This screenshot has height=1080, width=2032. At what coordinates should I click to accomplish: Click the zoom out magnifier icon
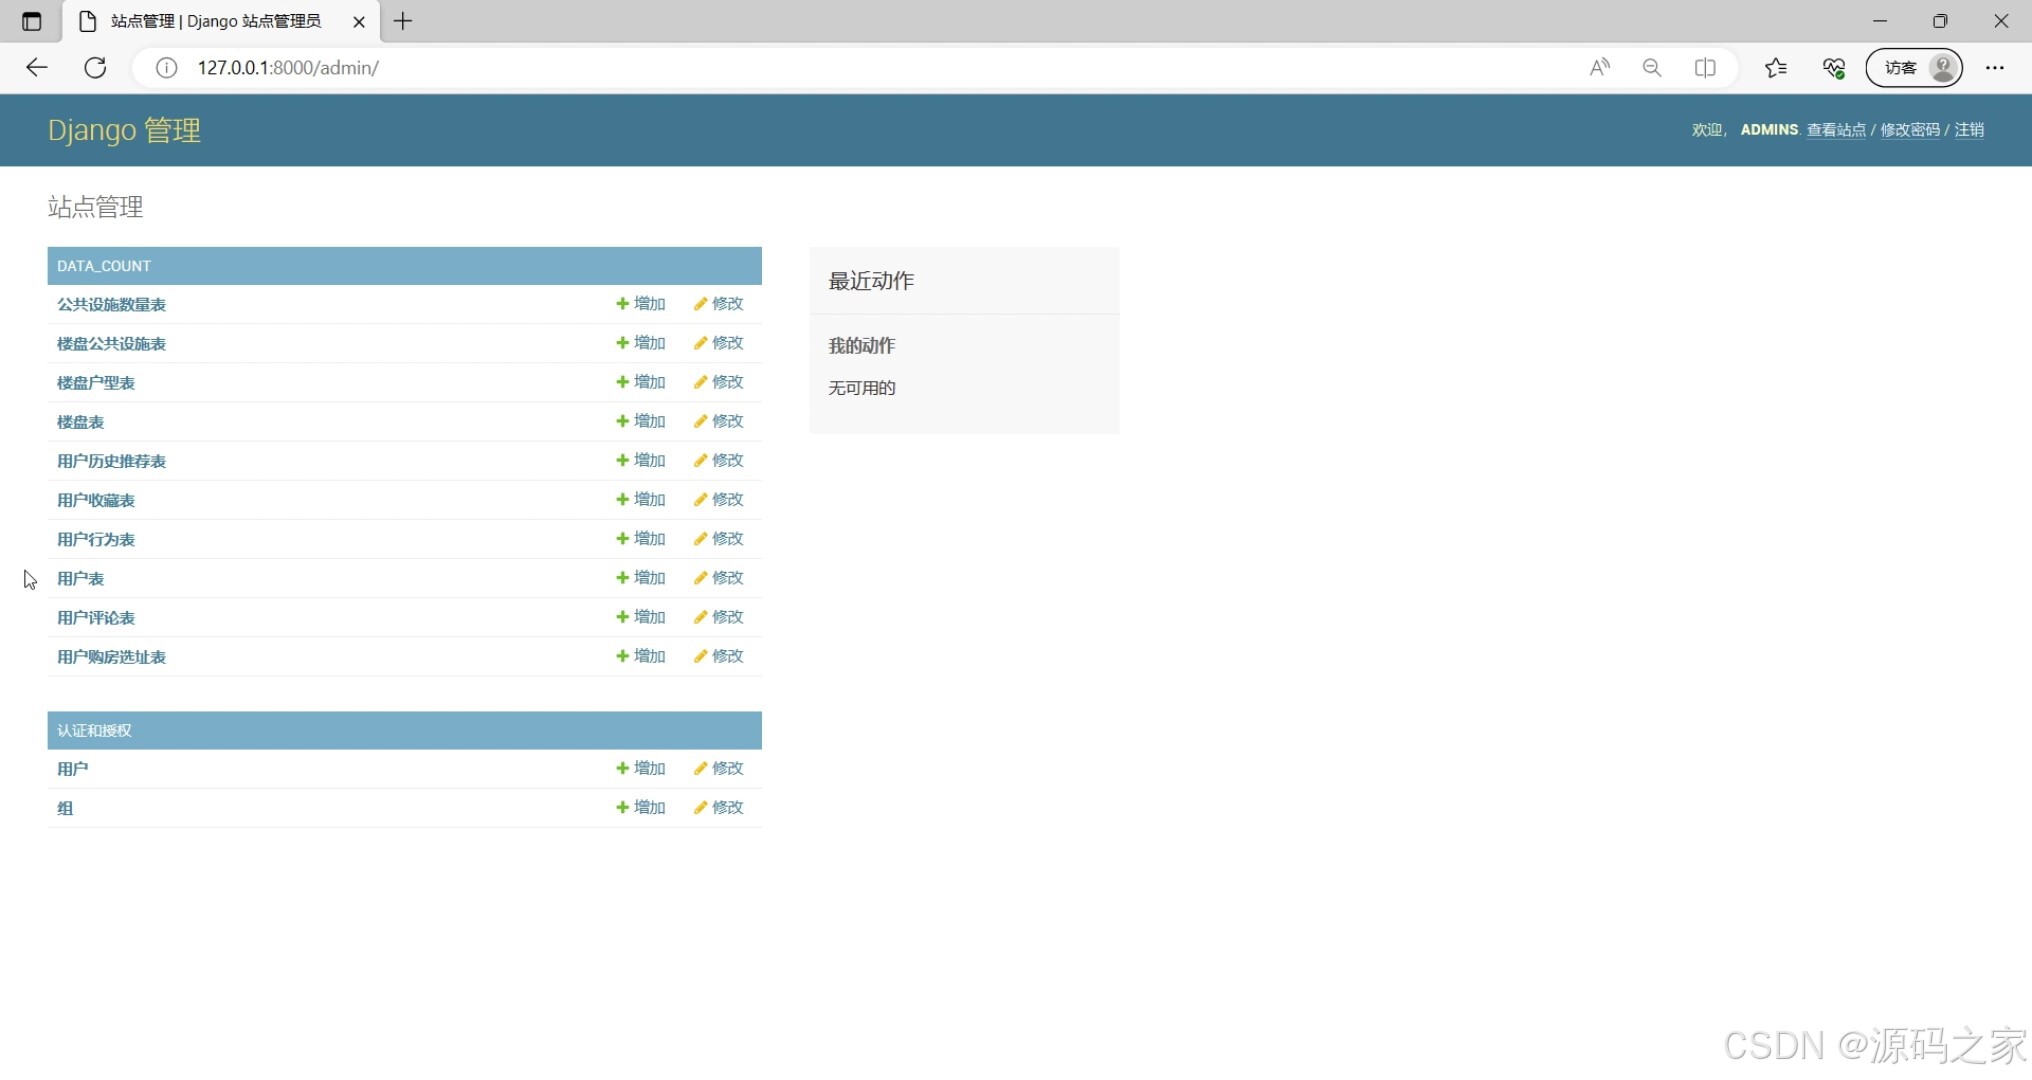(1652, 67)
